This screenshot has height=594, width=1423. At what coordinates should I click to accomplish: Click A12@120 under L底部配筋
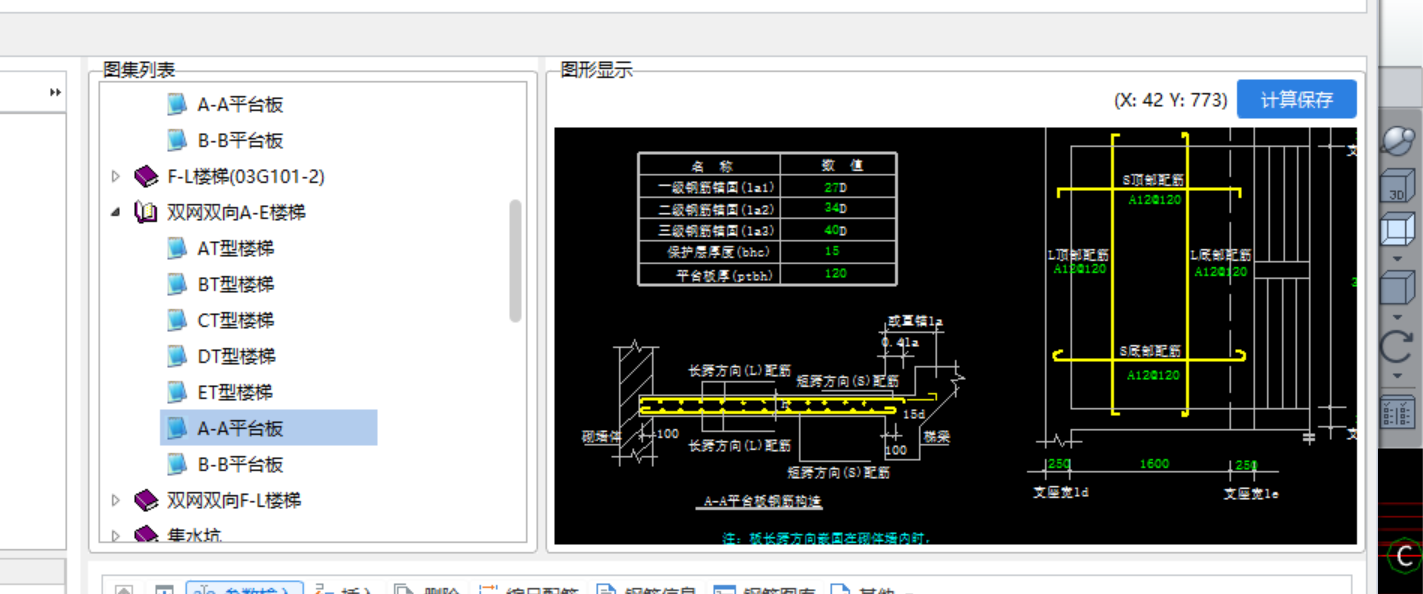(1221, 271)
